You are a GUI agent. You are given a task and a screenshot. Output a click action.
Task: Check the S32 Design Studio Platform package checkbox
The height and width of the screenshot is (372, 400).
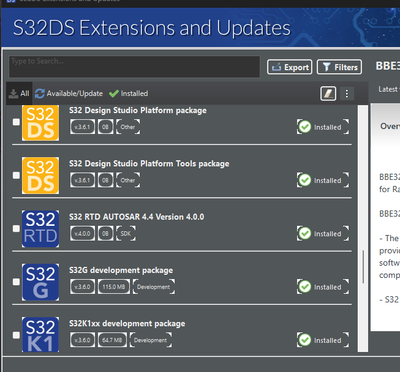tap(16, 122)
